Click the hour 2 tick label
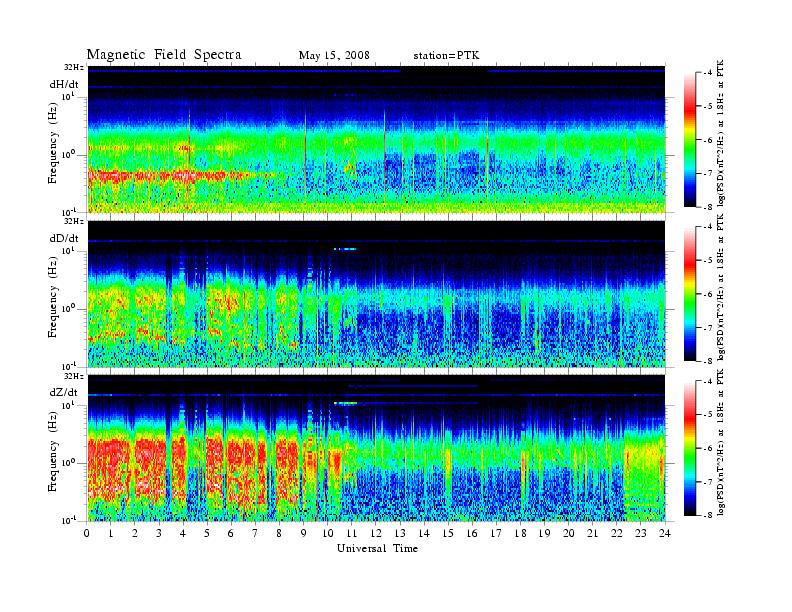Screen dimensions: 792x612 click(x=135, y=533)
